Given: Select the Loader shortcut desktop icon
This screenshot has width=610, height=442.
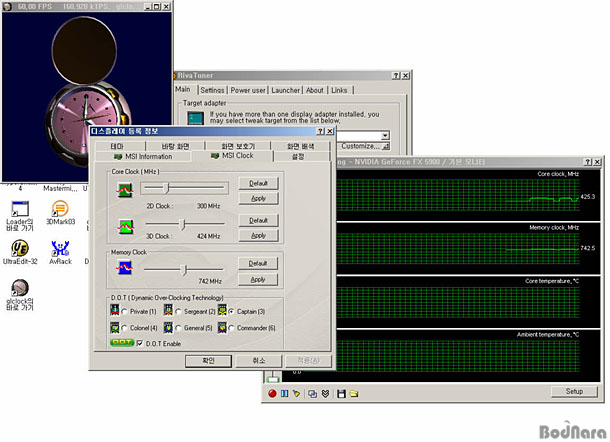Looking at the screenshot, I should coord(20,216).
